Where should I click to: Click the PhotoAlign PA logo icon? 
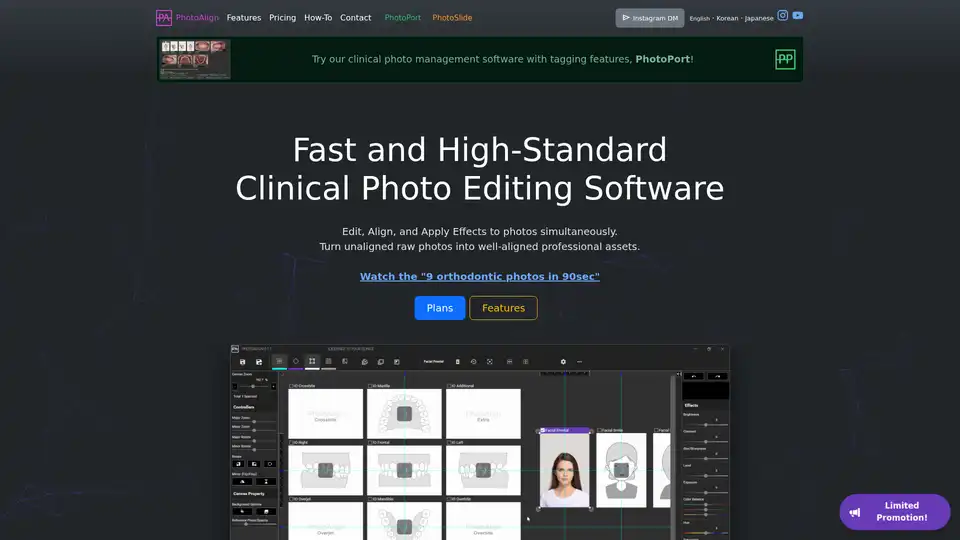tap(163, 18)
